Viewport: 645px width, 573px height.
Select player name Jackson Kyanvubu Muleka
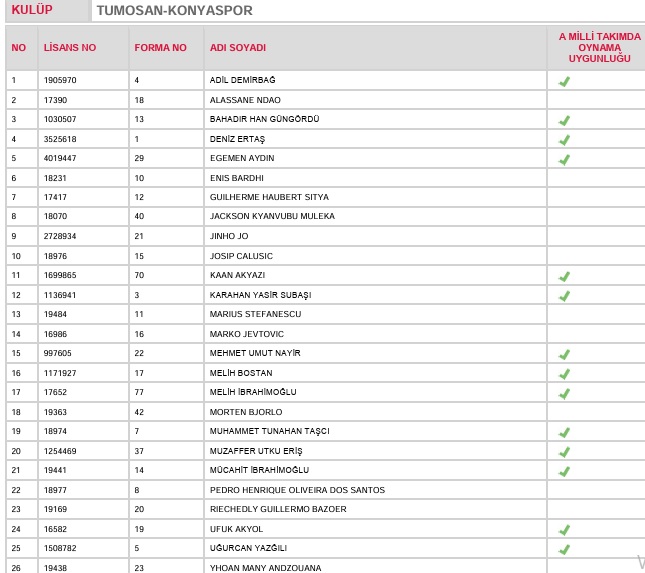tap(272, 216)
